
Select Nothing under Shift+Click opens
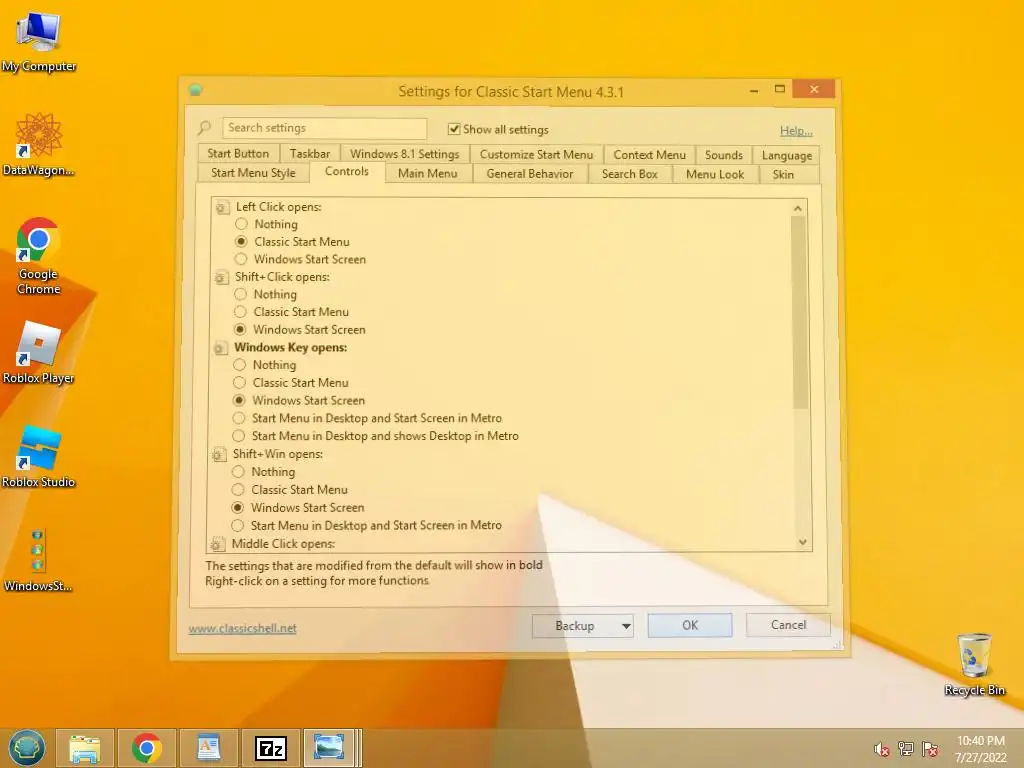(240, 295)
